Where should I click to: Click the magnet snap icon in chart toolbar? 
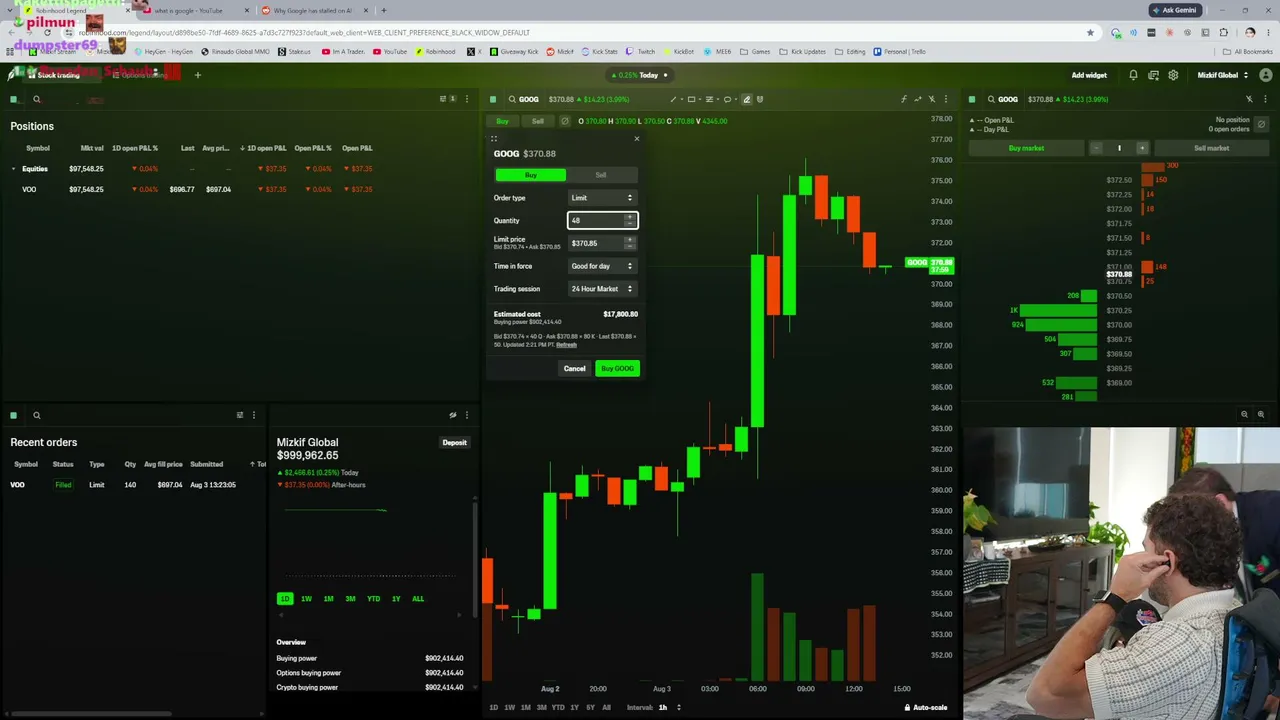760,99
